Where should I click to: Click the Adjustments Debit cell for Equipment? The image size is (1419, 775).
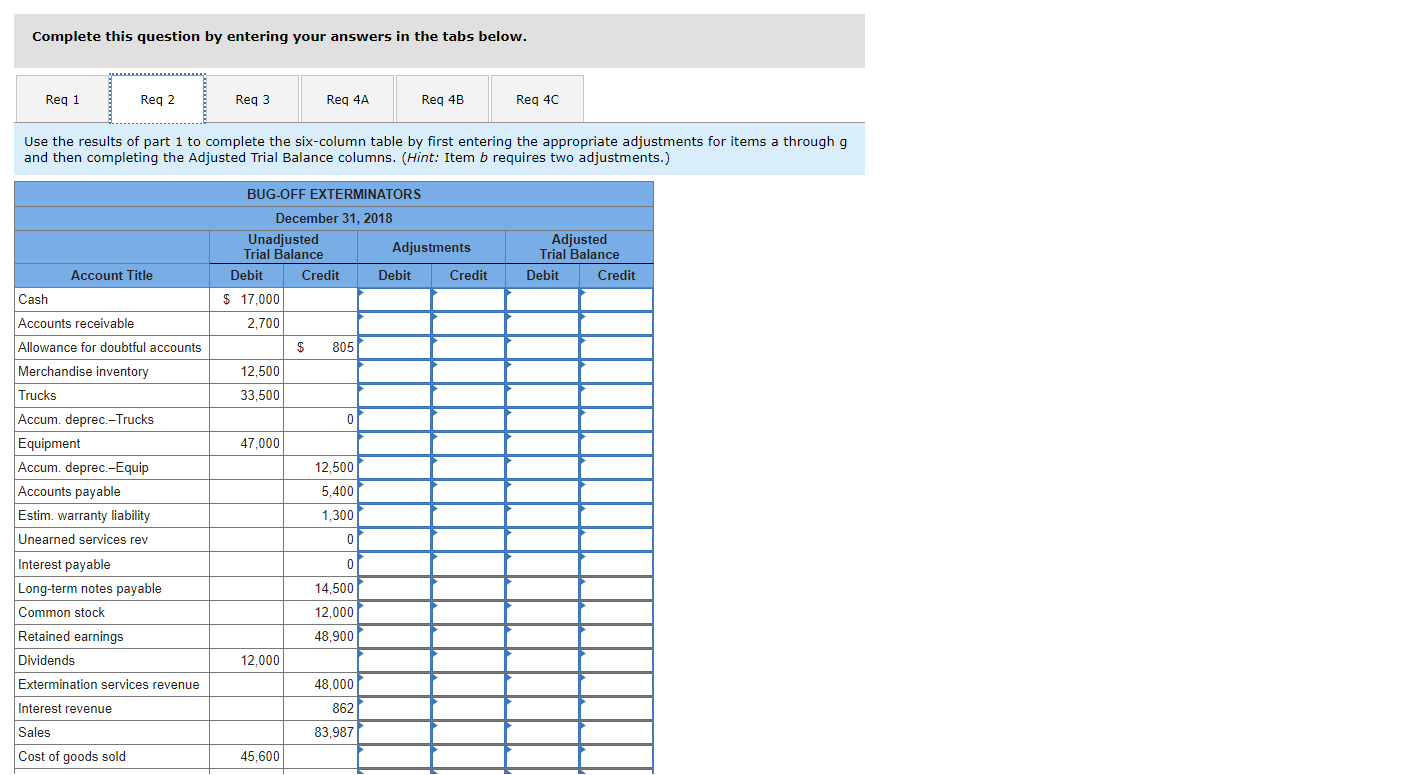(x=394, y=443)
